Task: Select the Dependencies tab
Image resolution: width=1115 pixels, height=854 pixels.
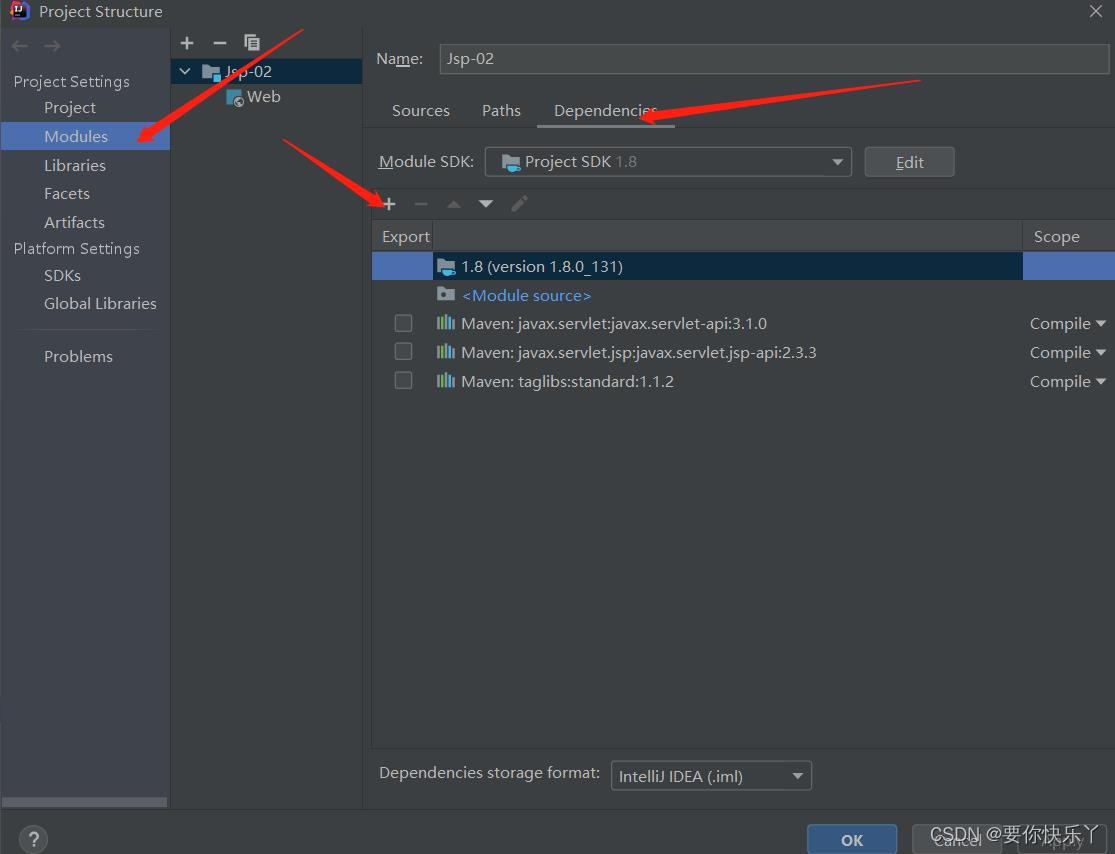Action: [x=605, y=111]
